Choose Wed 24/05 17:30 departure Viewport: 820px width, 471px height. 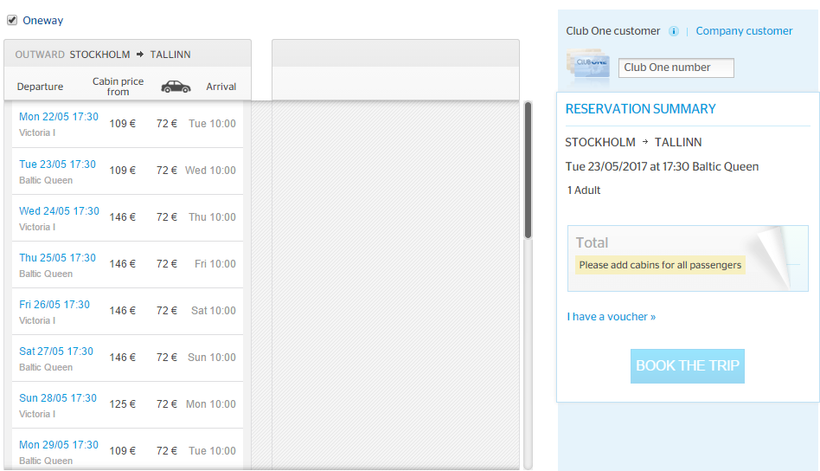(58, 211)
